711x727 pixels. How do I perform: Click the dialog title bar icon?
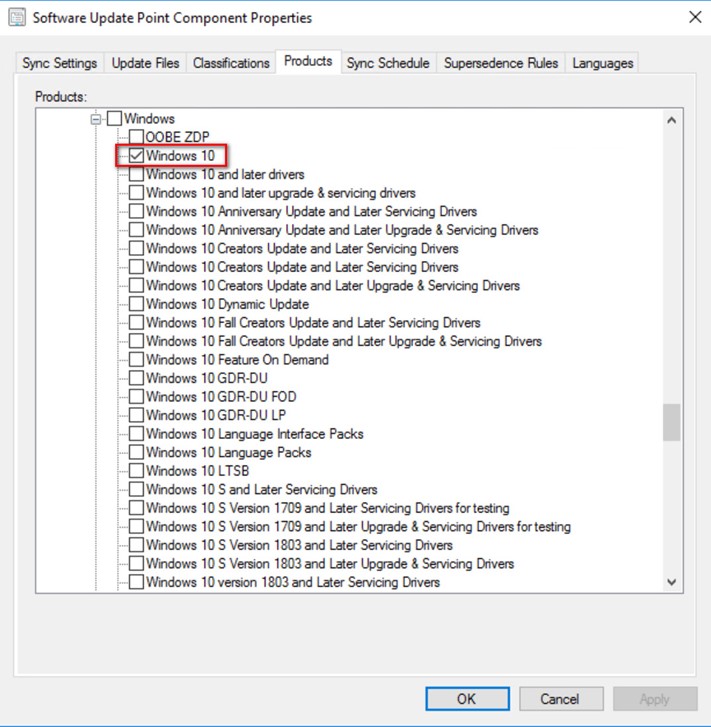coord(17,18)
